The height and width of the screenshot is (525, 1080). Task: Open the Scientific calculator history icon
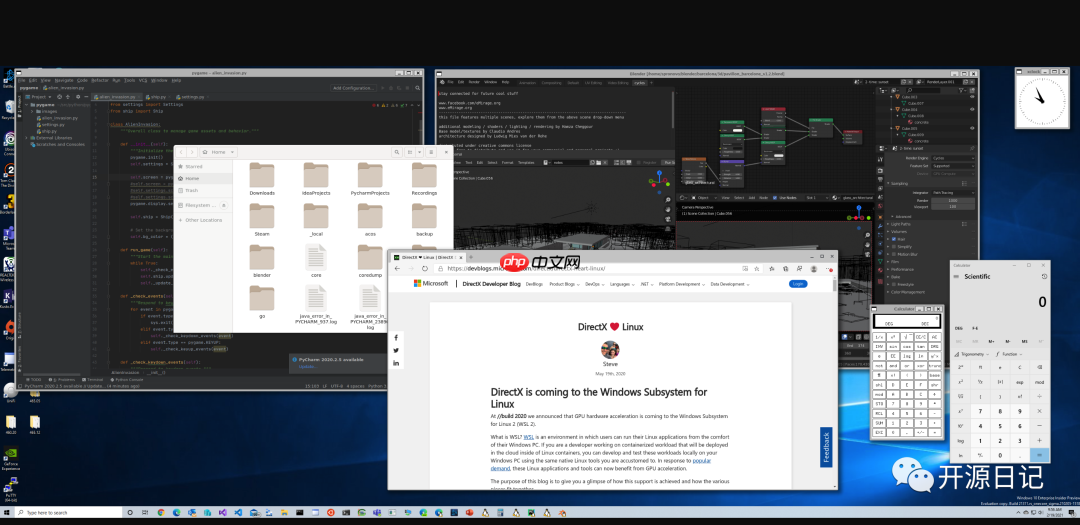point(1044,276)
